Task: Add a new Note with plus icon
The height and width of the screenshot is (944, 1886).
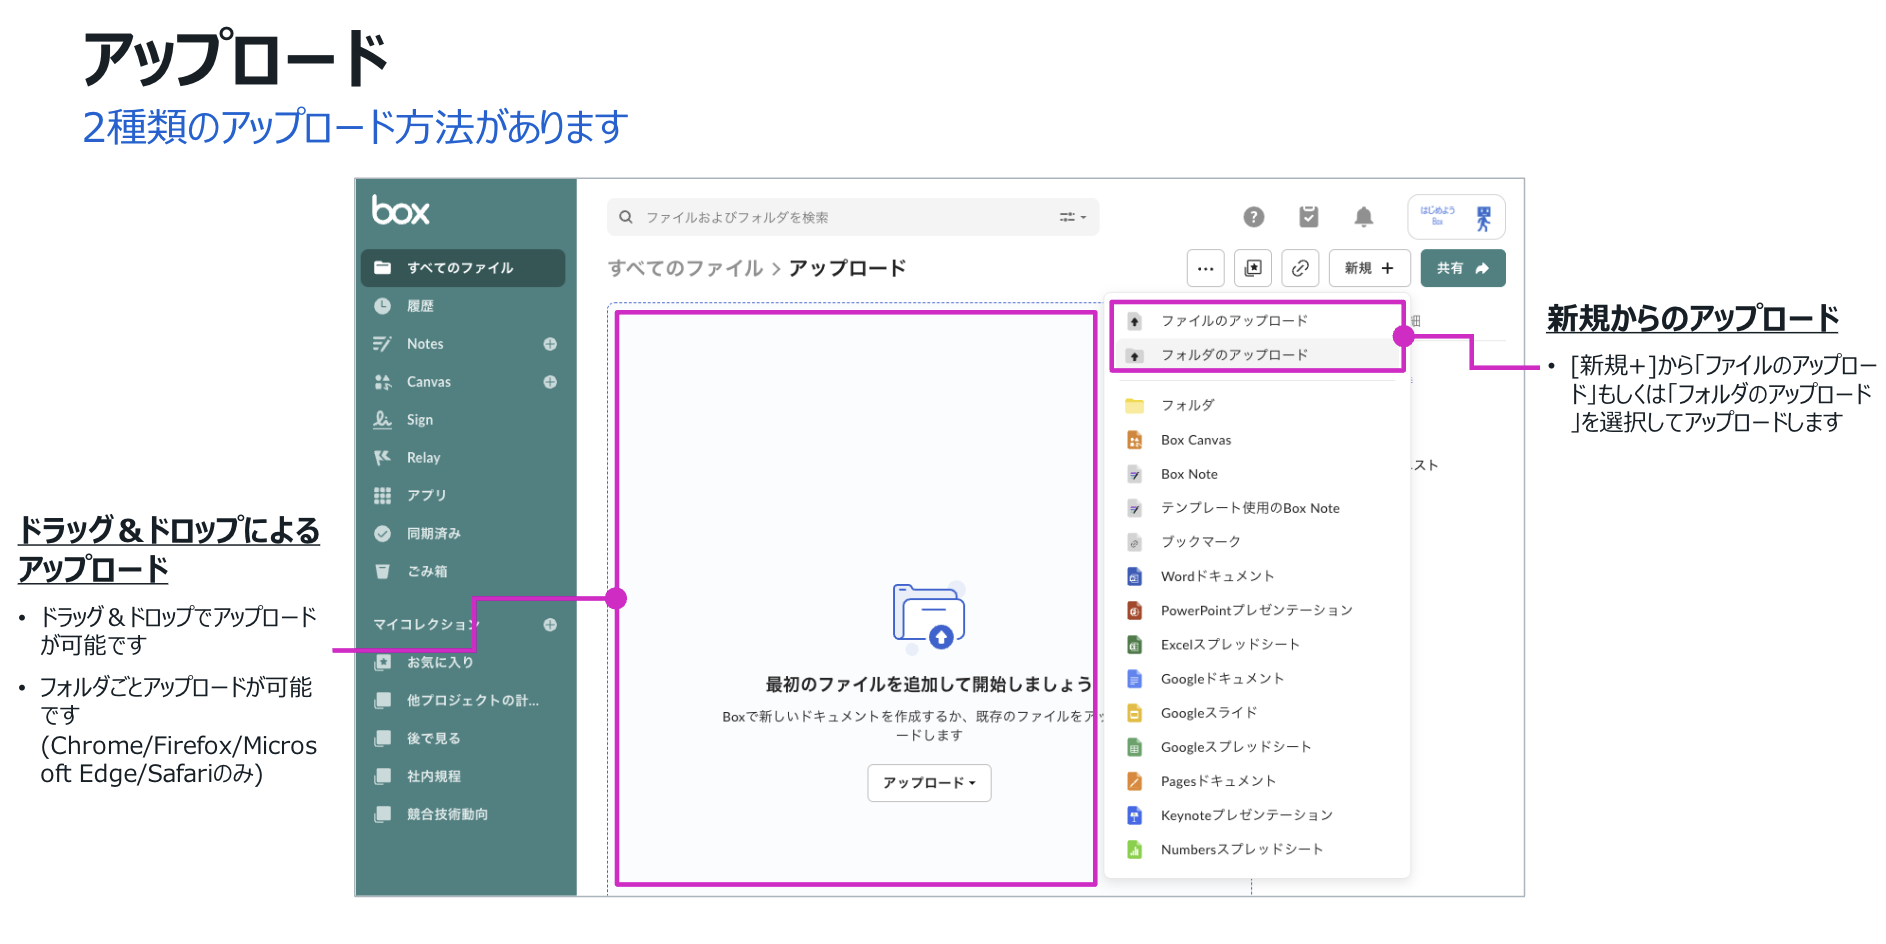Action: pos(550,344)
